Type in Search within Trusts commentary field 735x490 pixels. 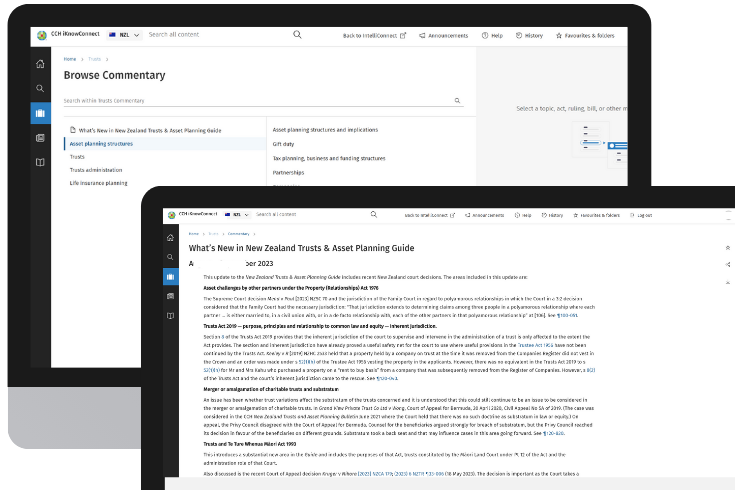(255, 101)
